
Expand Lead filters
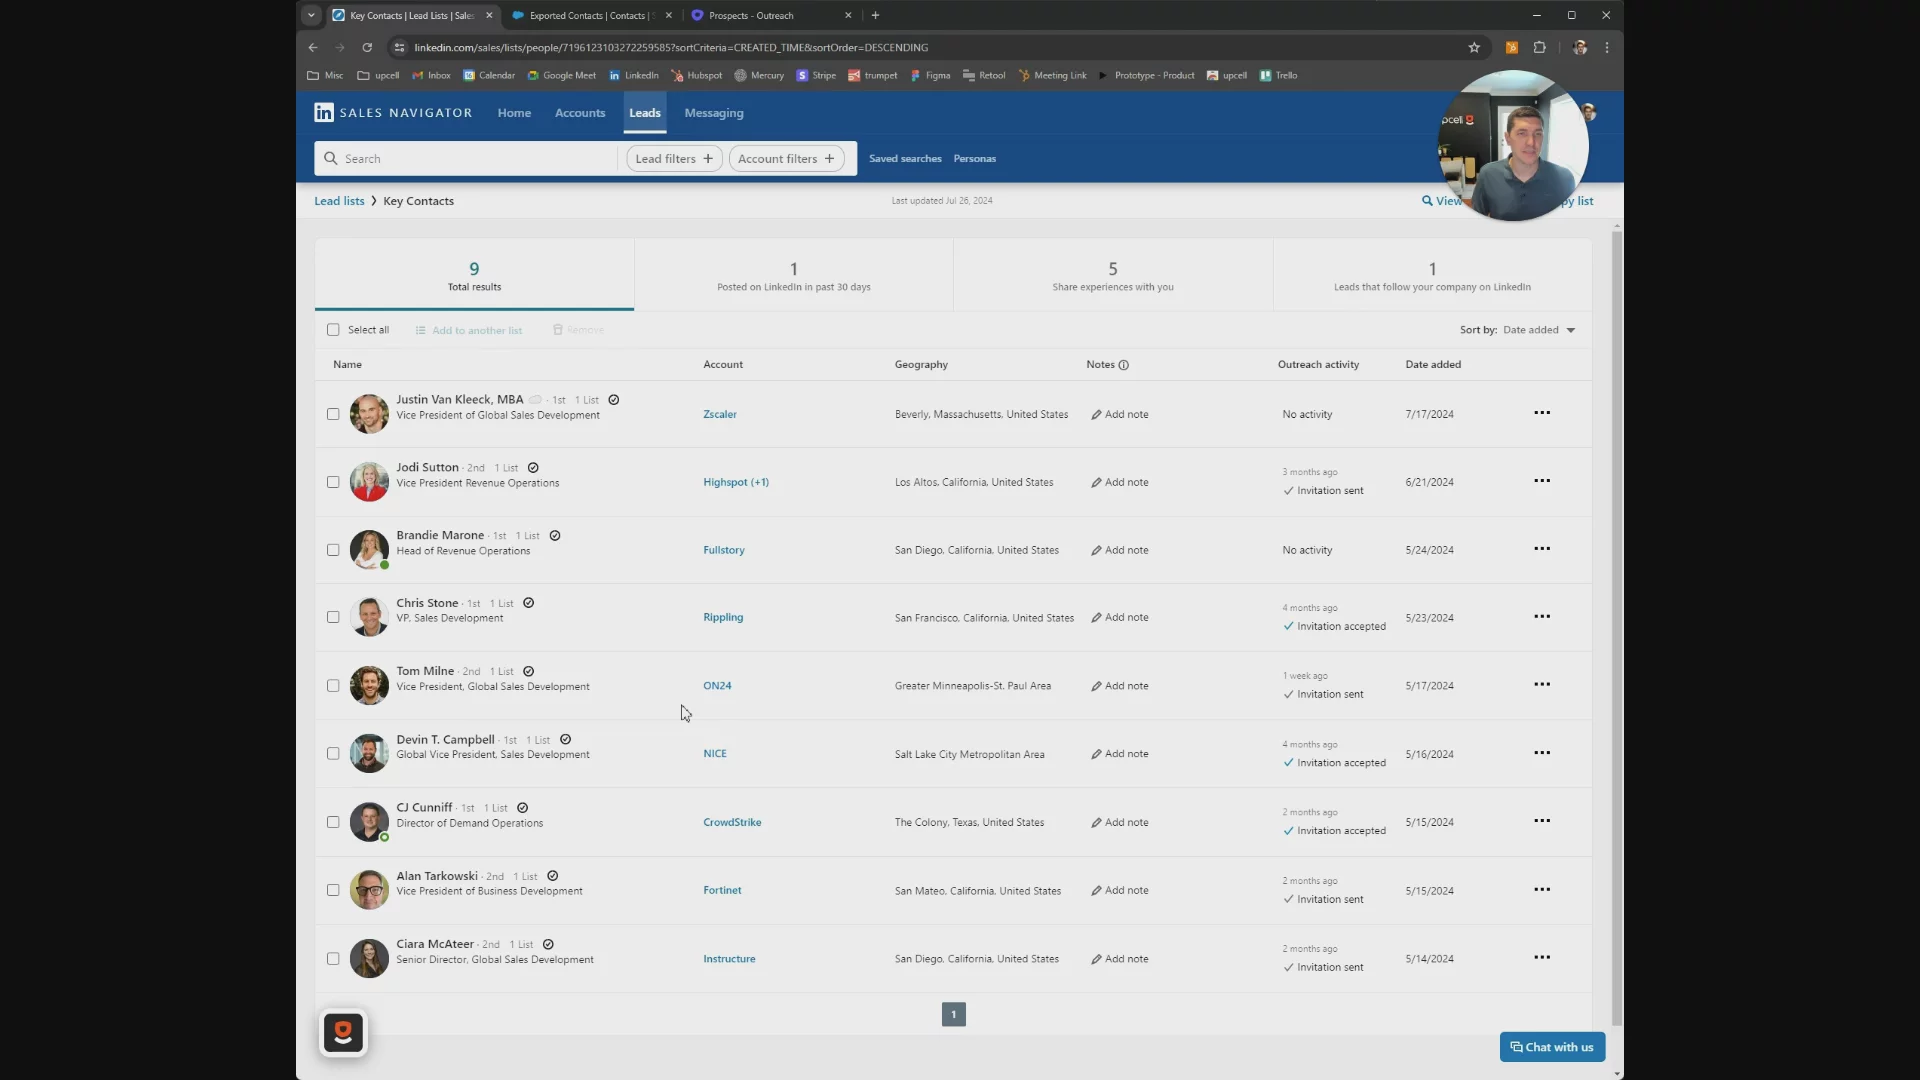point(673,159)
